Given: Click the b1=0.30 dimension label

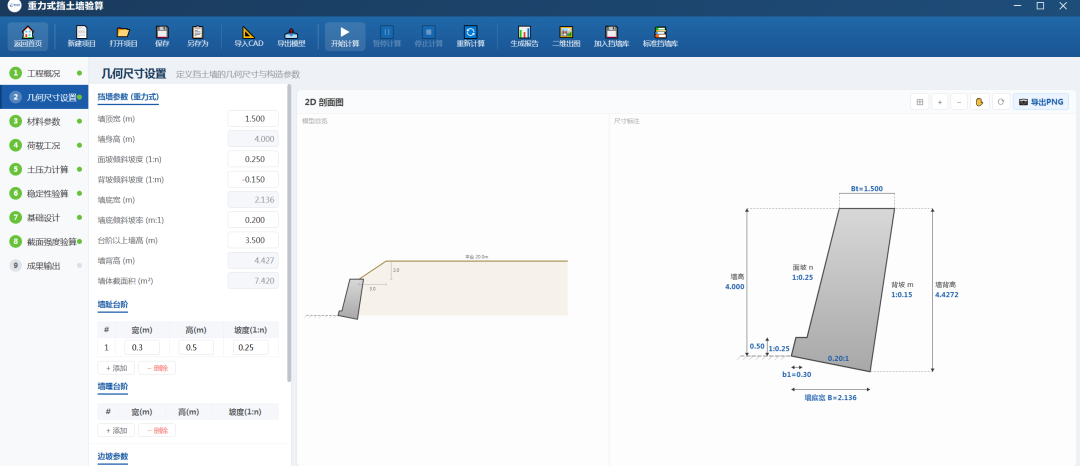Looking at the screenshot, I should 796,375.
